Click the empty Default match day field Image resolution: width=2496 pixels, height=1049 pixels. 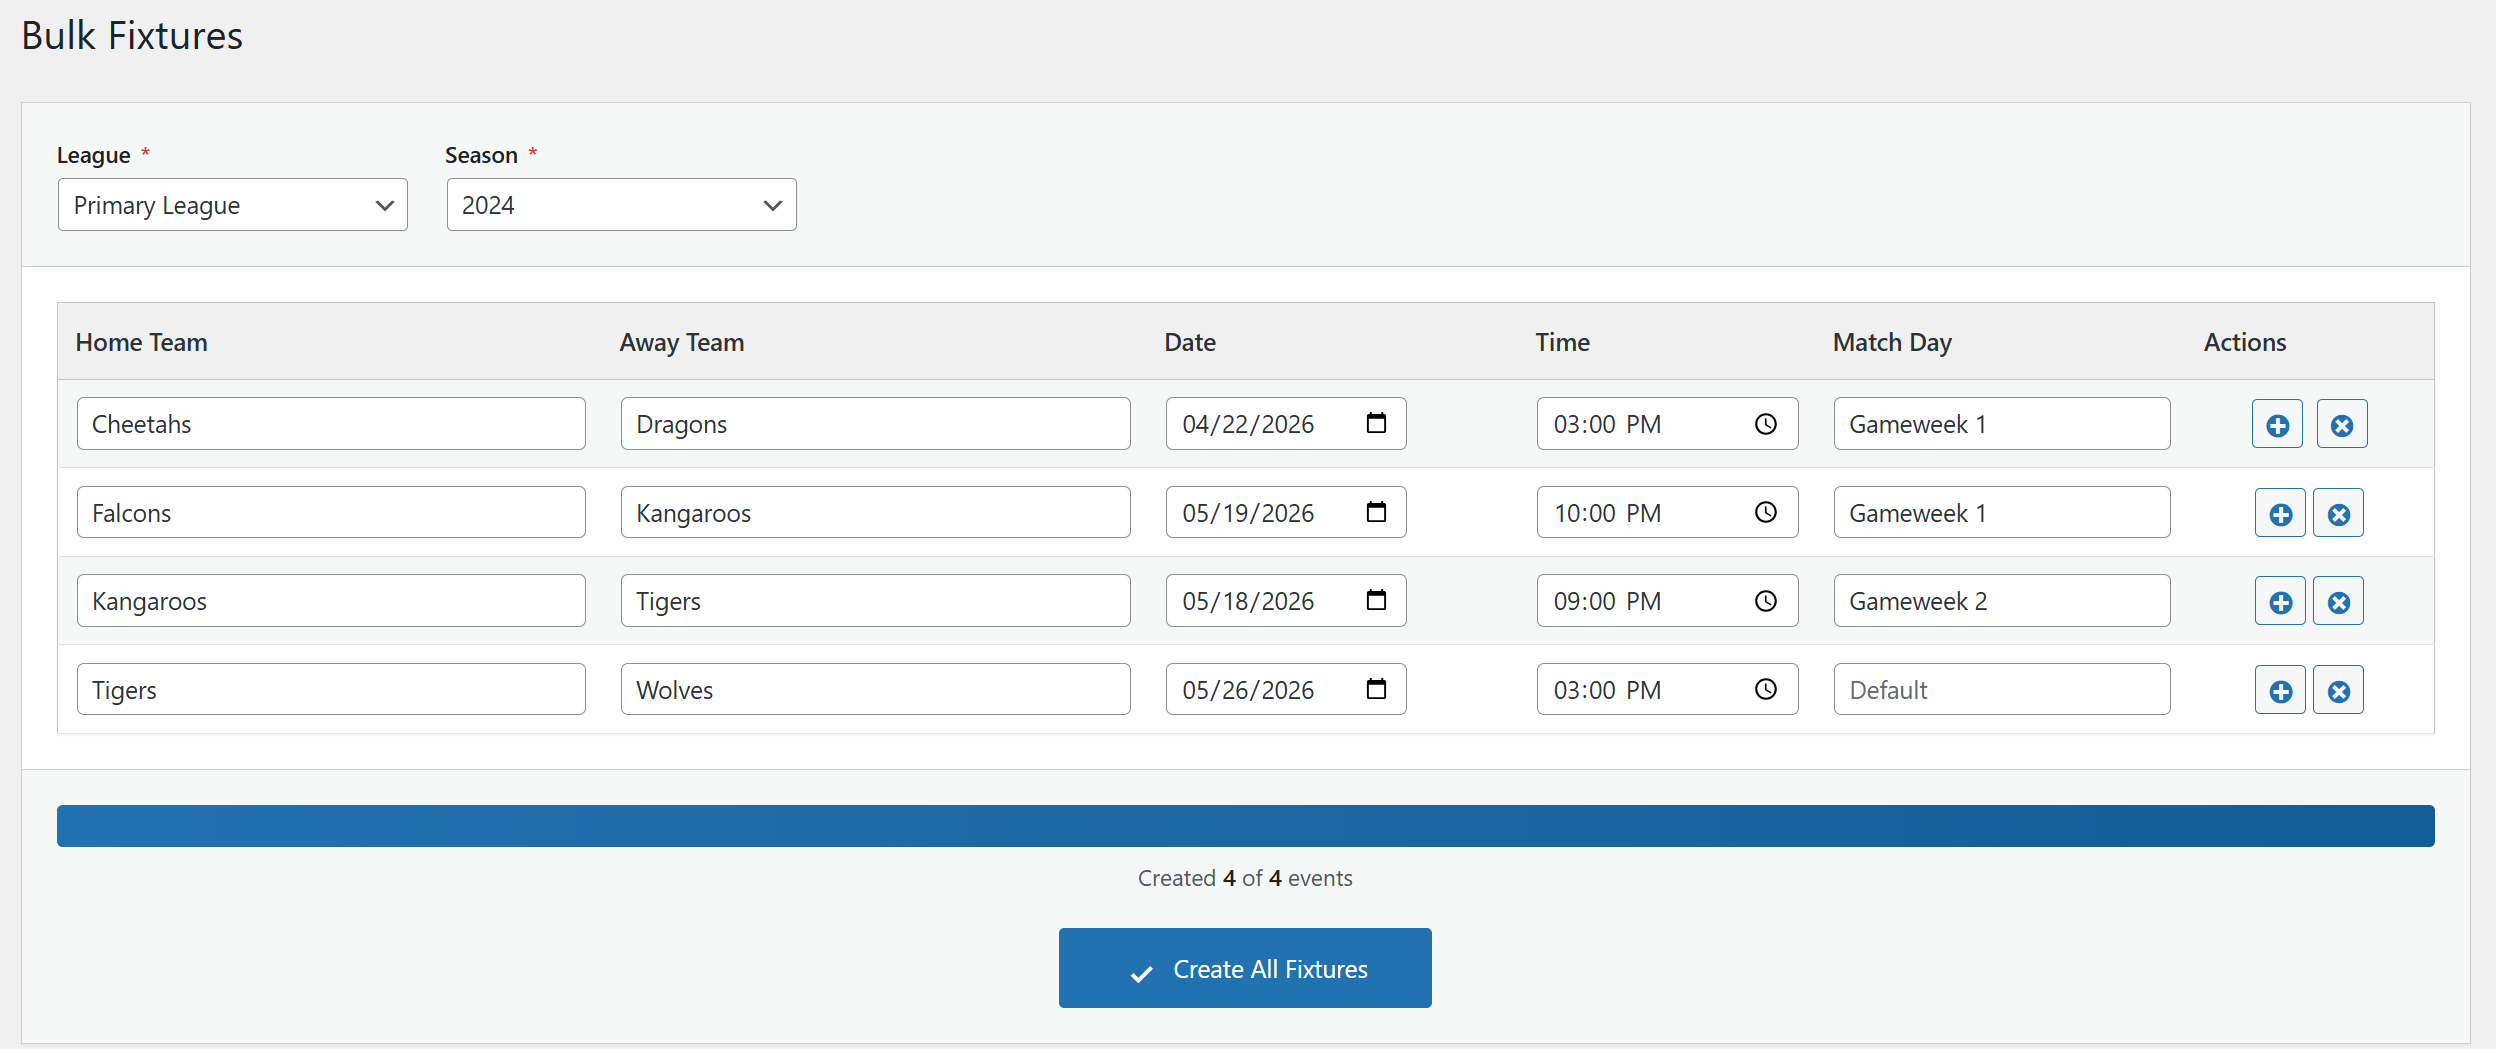point(2001,690)
